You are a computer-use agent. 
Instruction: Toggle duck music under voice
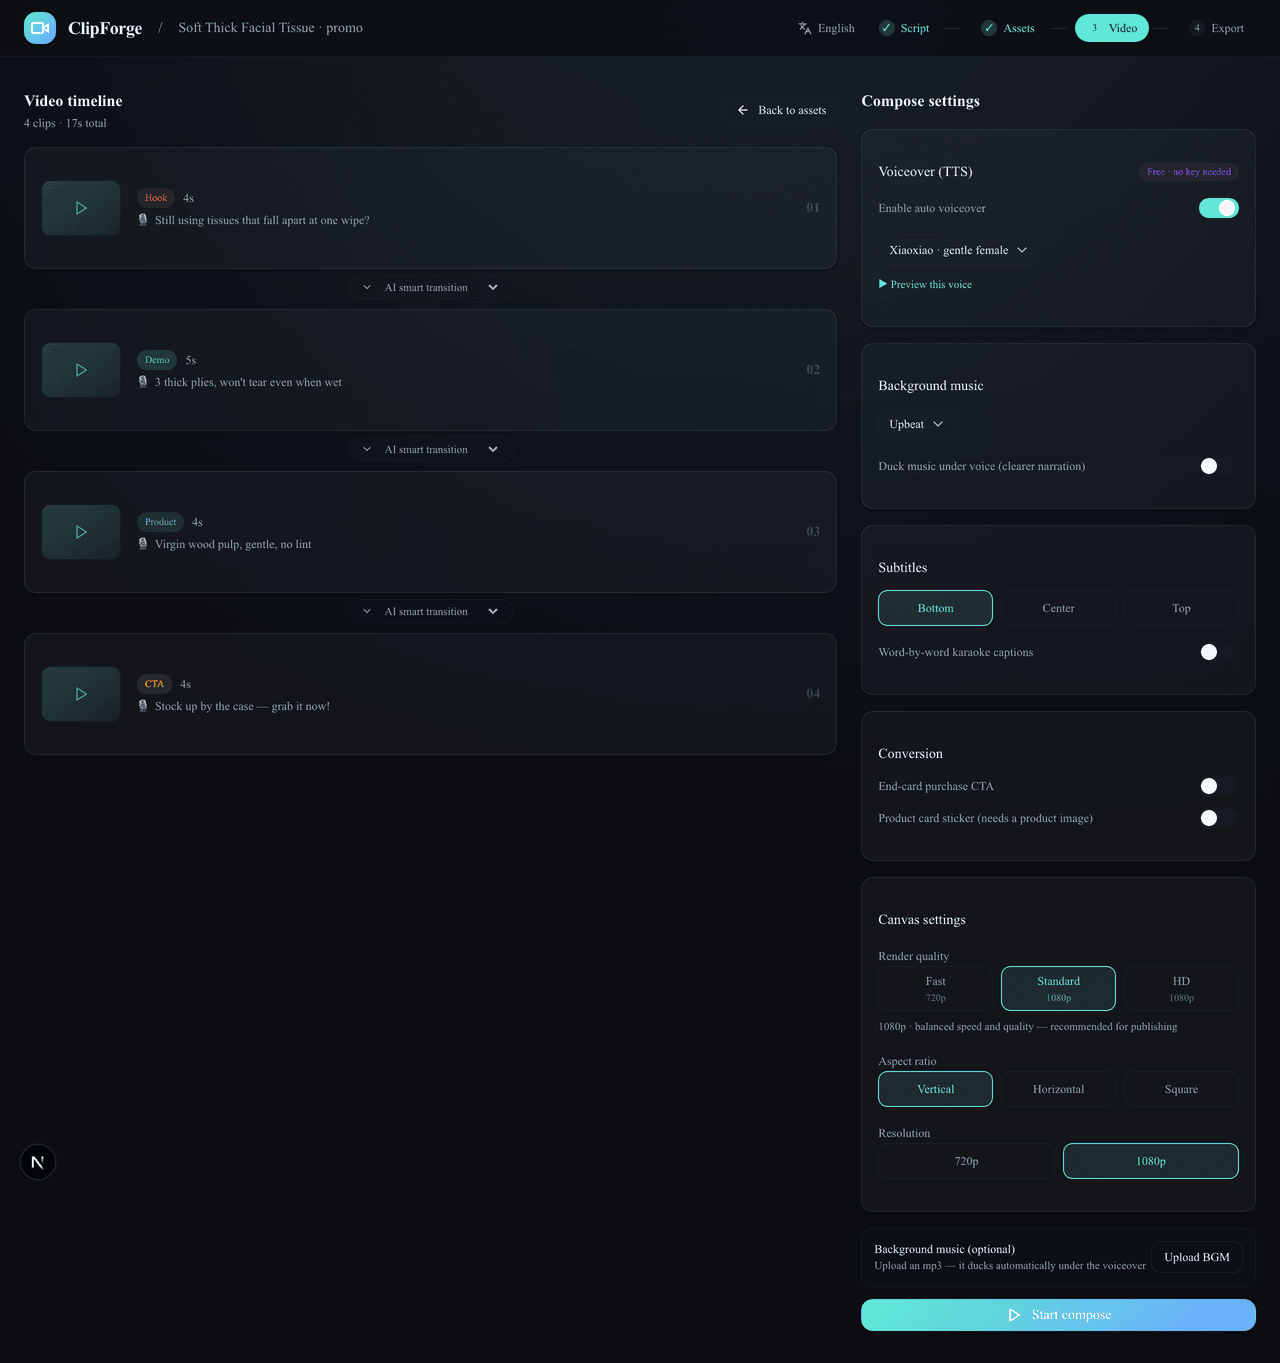[x=1219, y=466]
